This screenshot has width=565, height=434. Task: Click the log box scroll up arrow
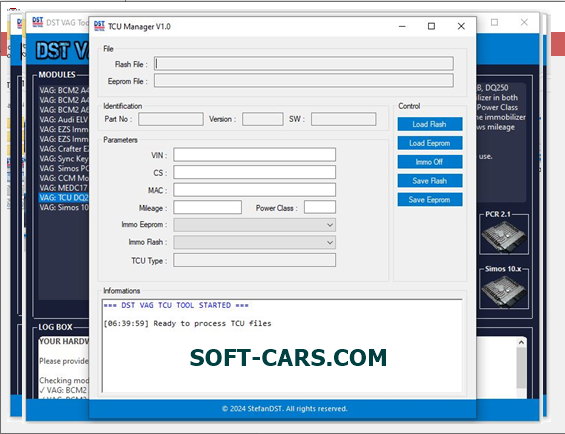pyautogui.click(x=521, y=342)
